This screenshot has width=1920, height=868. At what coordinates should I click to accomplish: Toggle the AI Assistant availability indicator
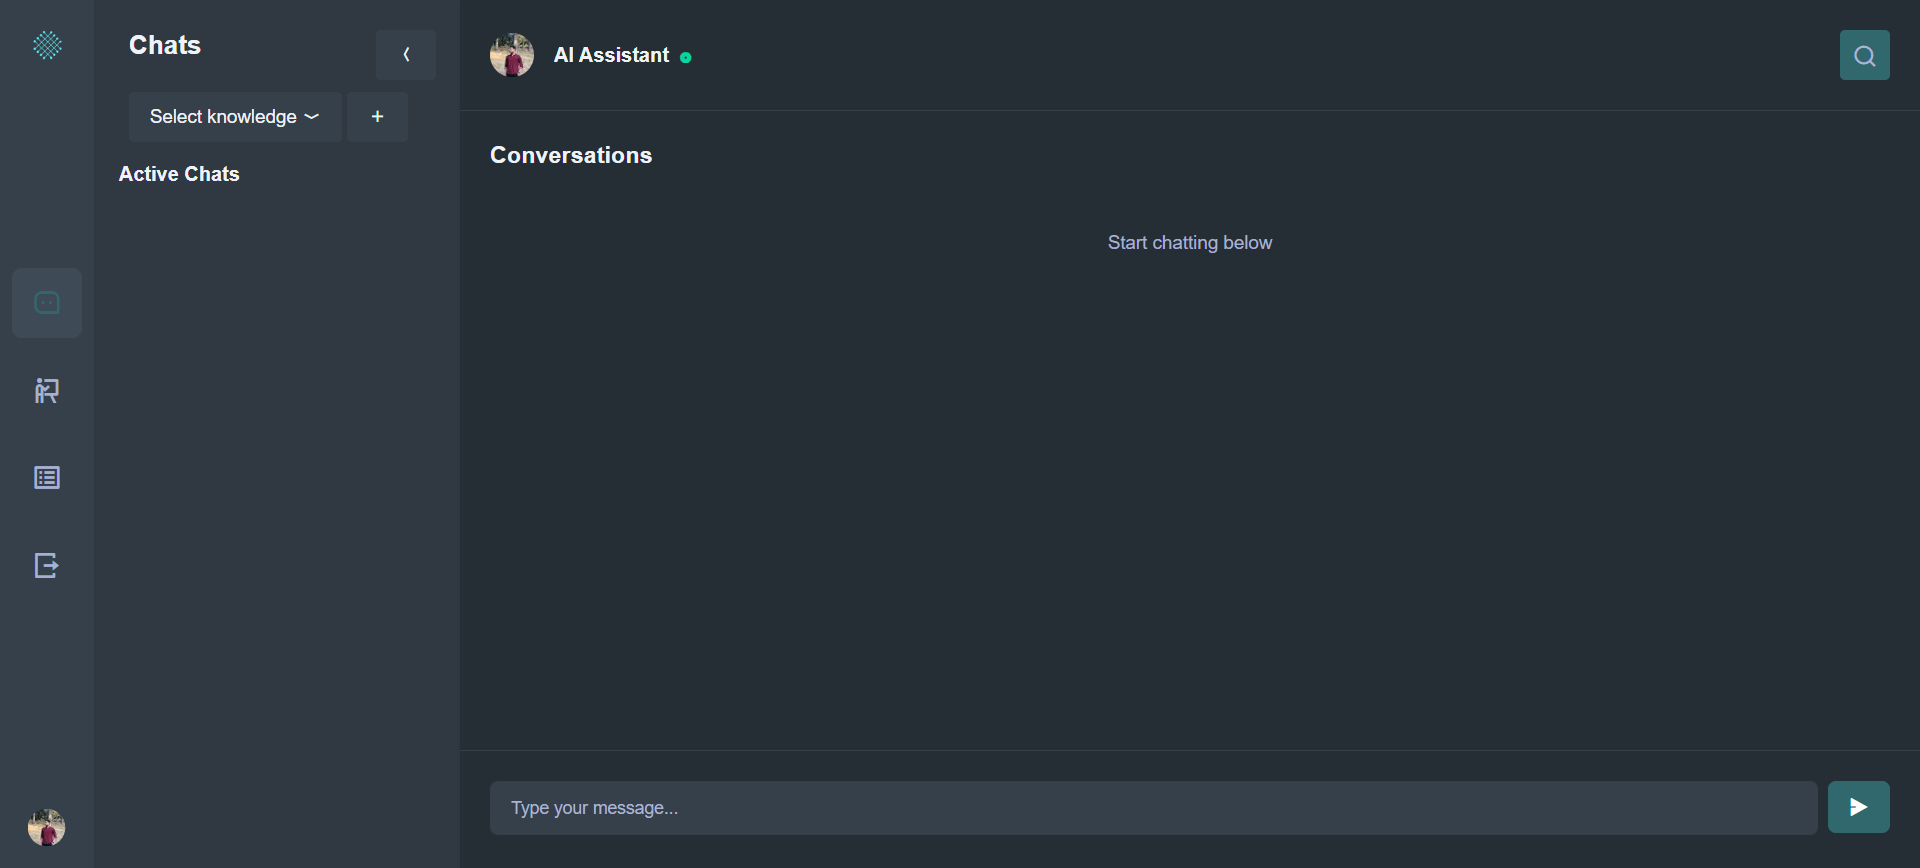pyautogui.click(x=686, y=57)
